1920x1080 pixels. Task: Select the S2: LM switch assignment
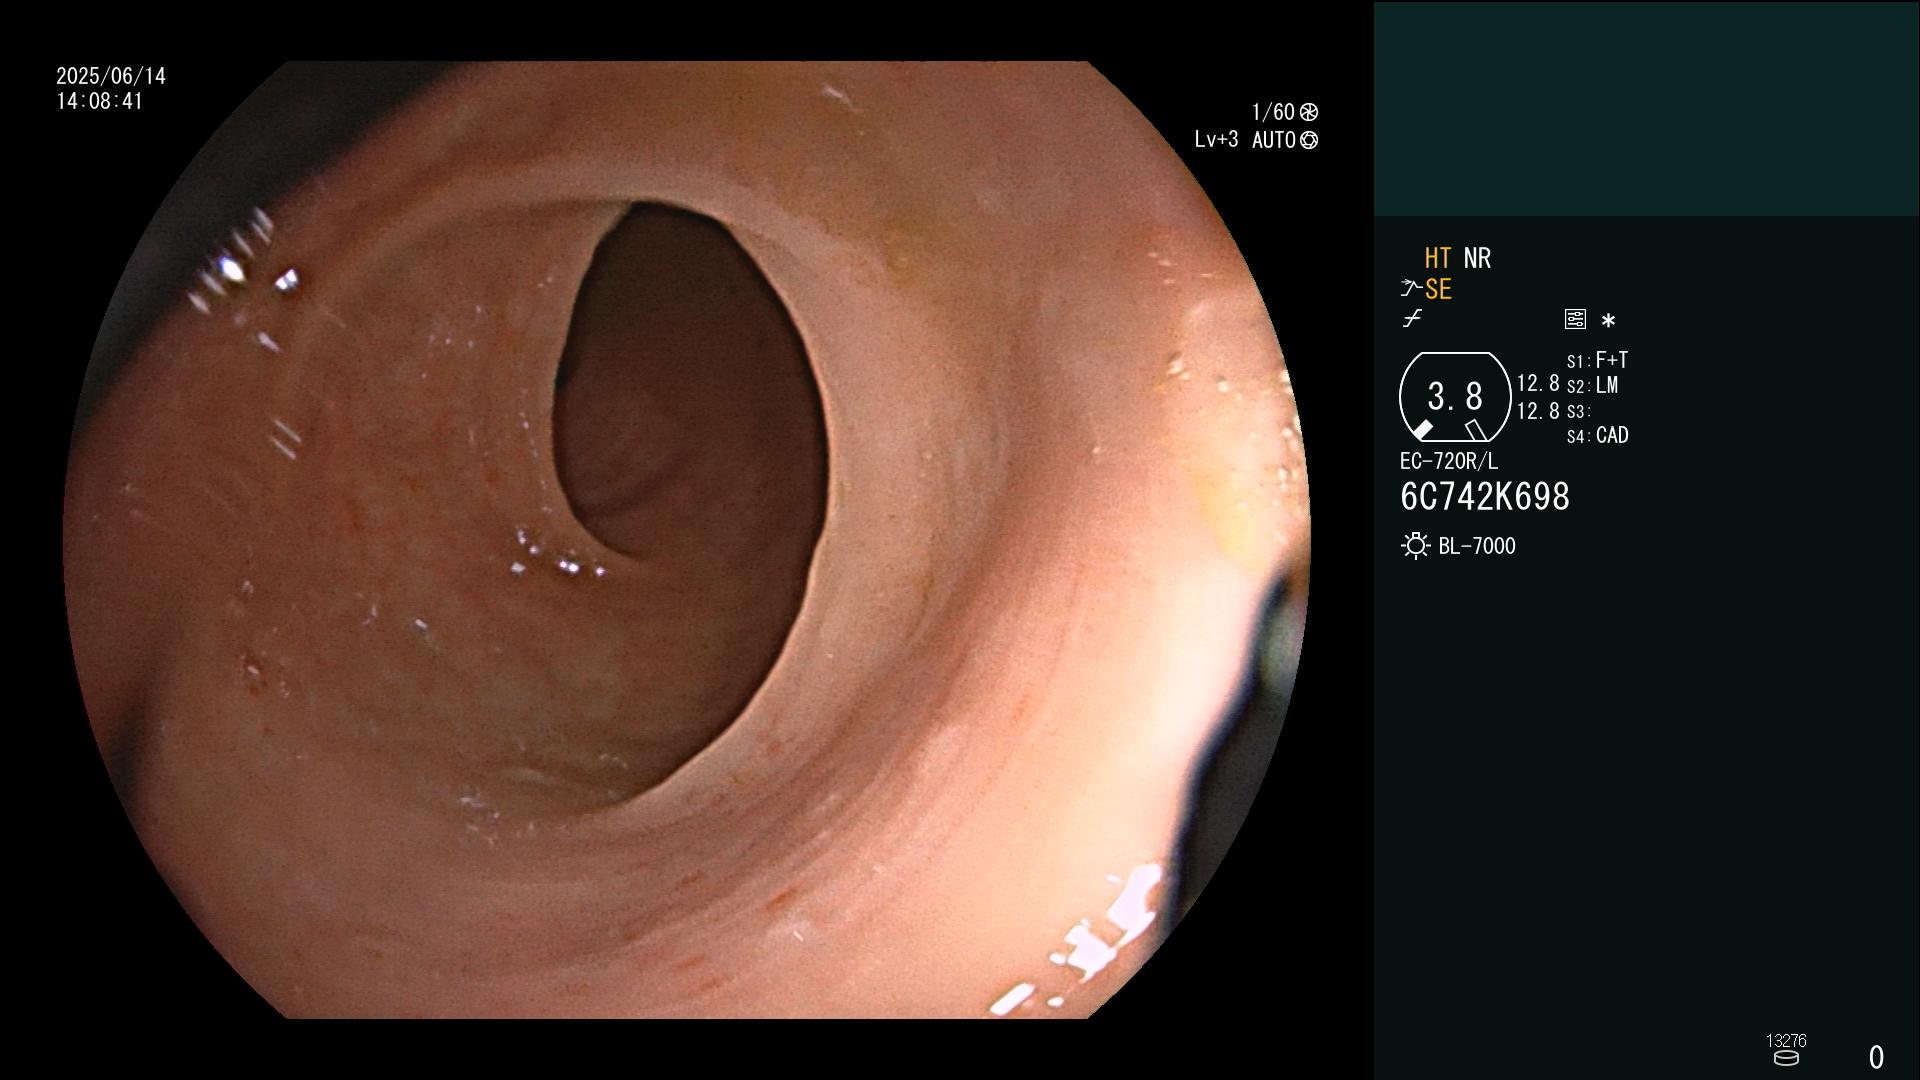point(1592,386)
